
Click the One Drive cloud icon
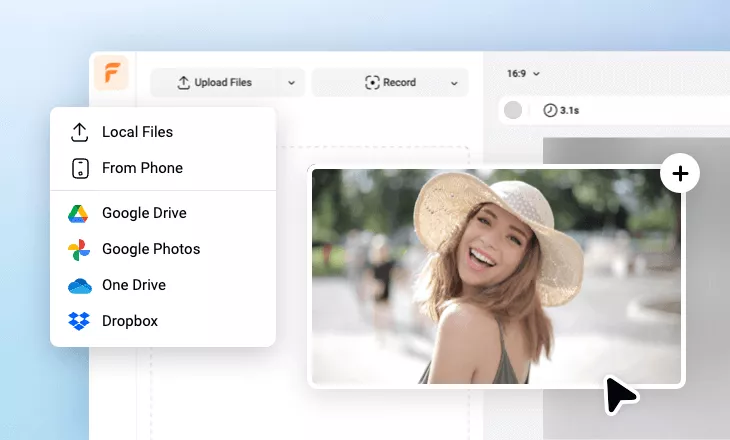click(x=79, y=285)
